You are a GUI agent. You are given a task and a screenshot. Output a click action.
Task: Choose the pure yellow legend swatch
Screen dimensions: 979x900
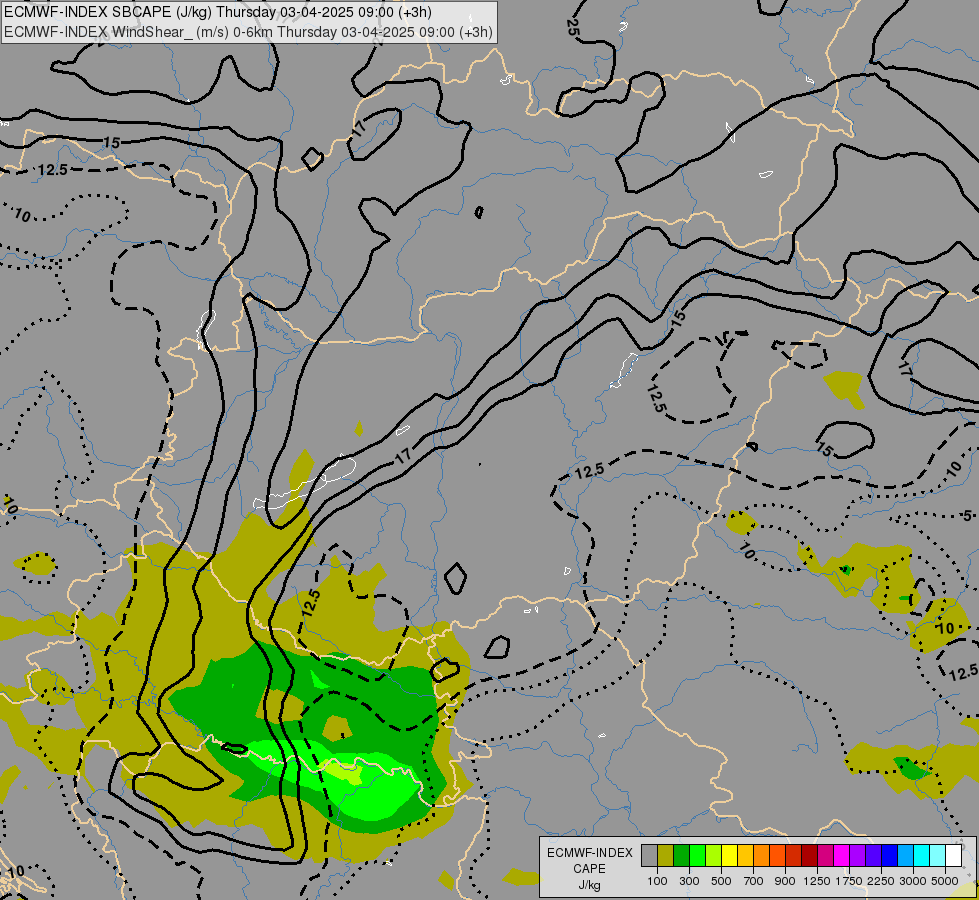pos(730,855)
